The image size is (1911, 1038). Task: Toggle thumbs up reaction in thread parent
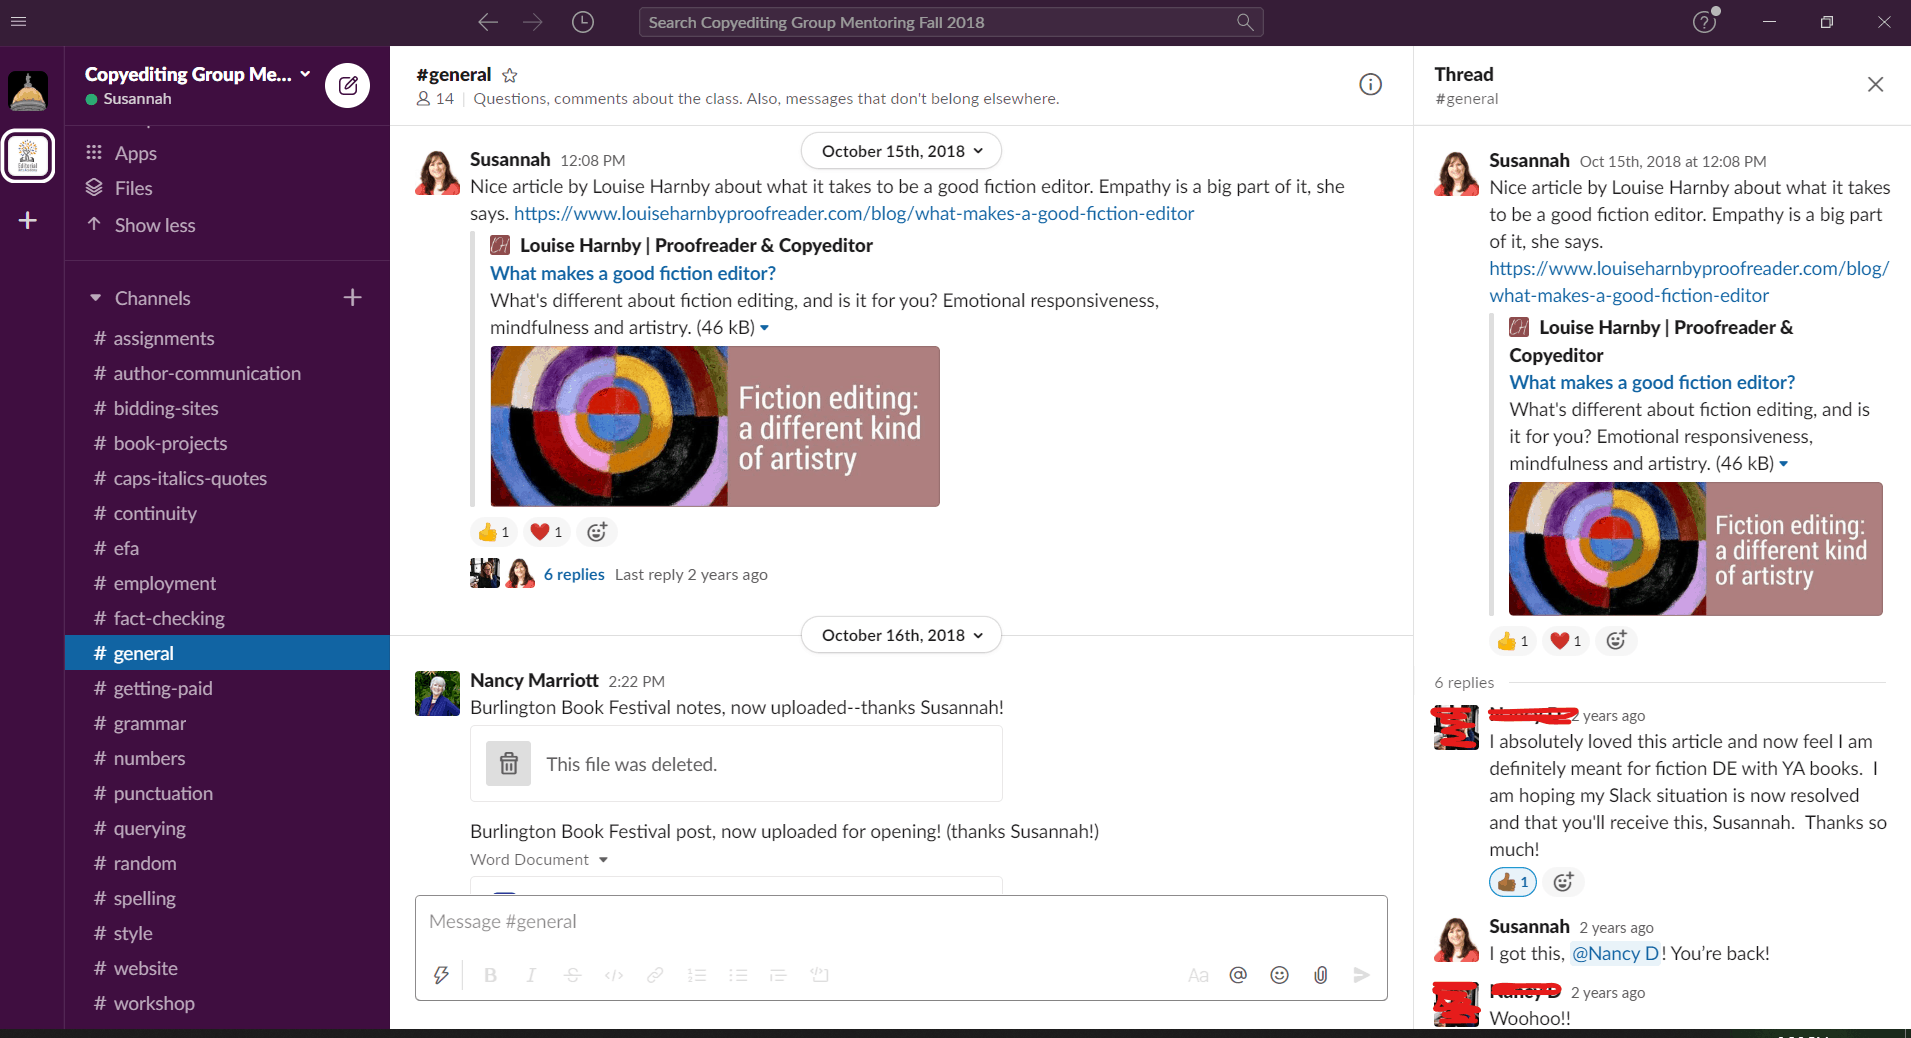[x=1512, y=641]
